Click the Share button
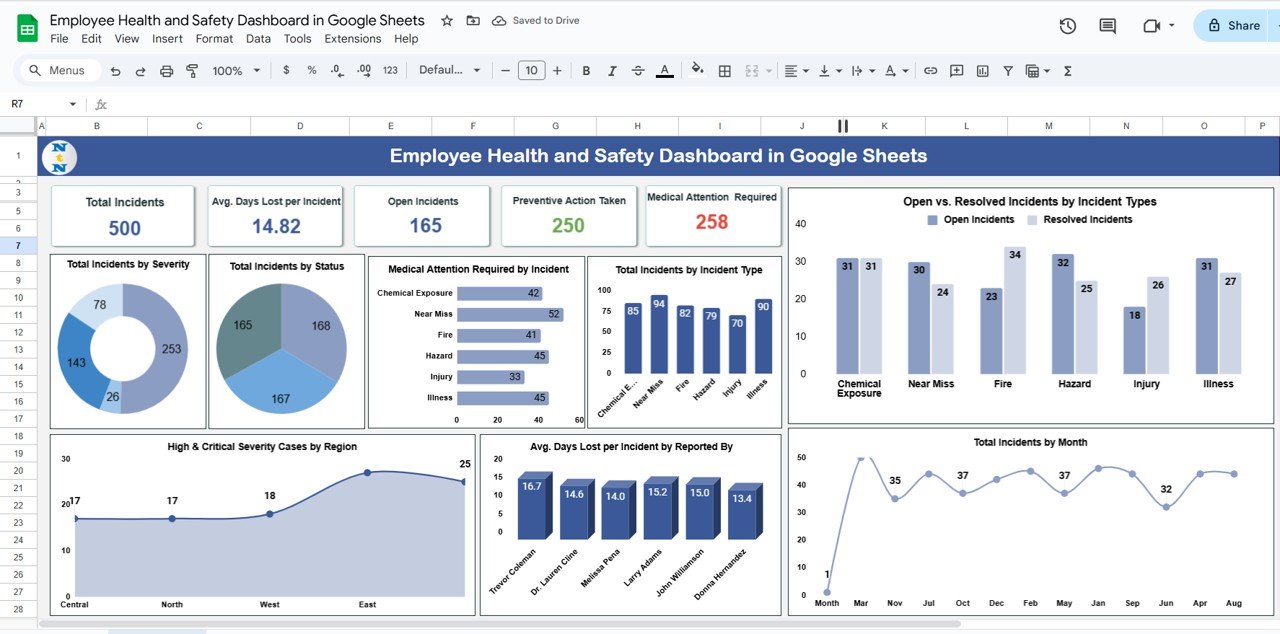 (1234, 26)
